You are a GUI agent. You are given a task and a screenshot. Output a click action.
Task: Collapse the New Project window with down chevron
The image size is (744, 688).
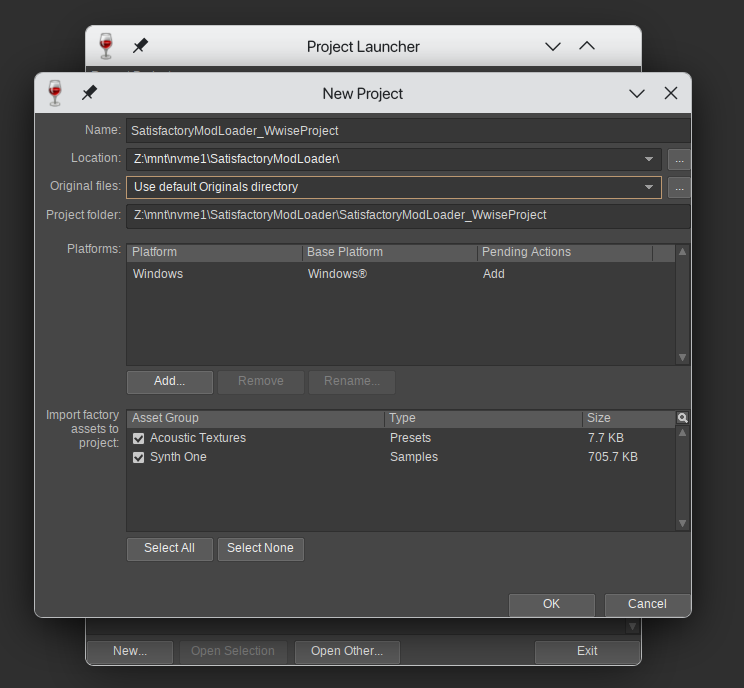click(x=637, y=93)
